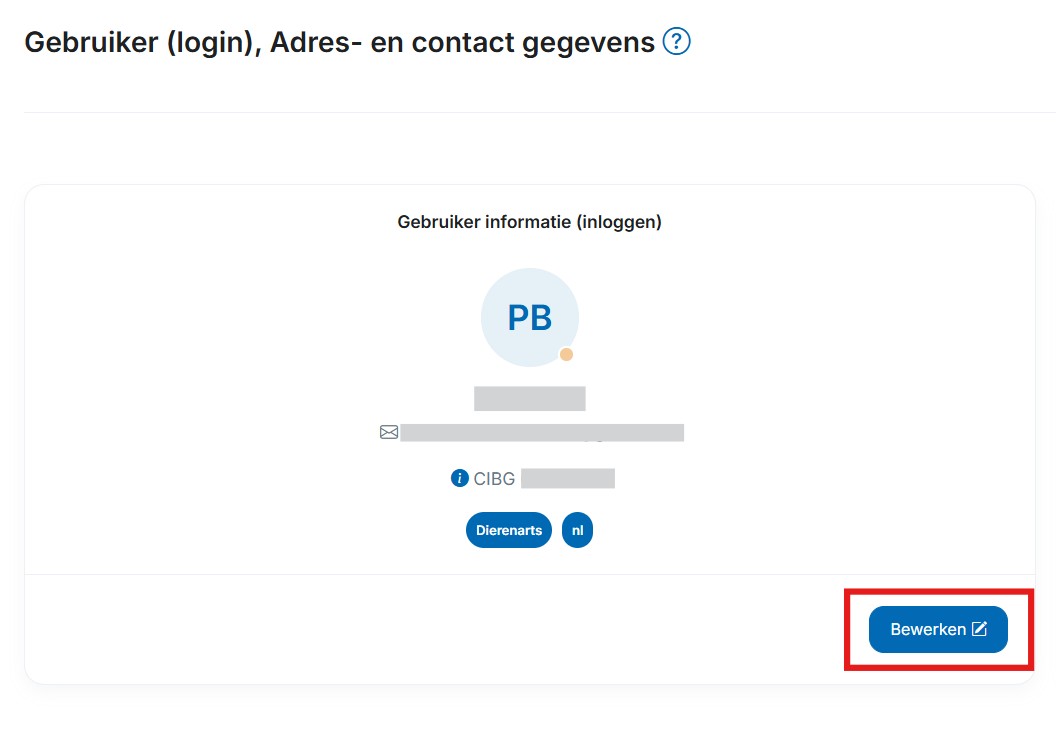Image resolution: width=1056 pixels, height=741 pixels.
Task: Click the divider line under the page heading
Action: pos(528,112)
